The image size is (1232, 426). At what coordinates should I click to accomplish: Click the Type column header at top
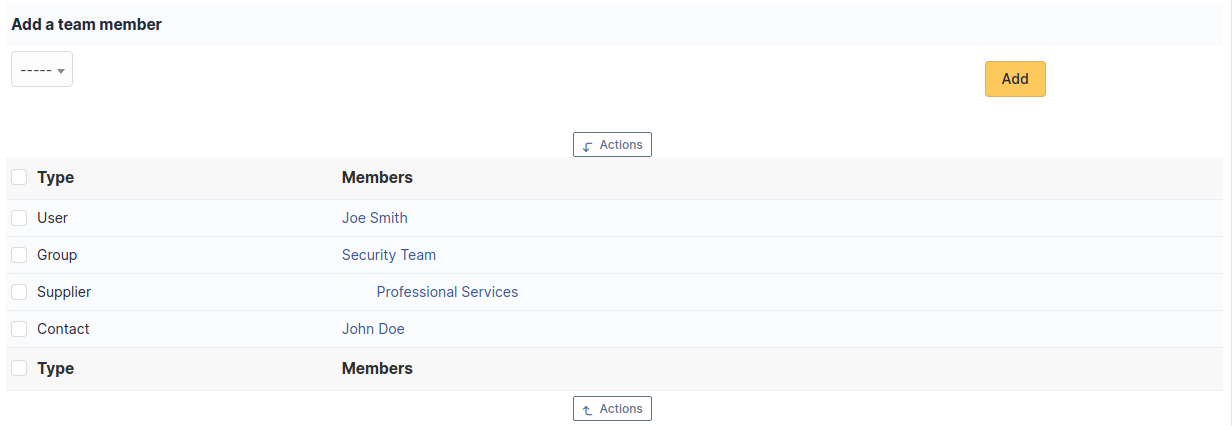click(x=56, y=178)
